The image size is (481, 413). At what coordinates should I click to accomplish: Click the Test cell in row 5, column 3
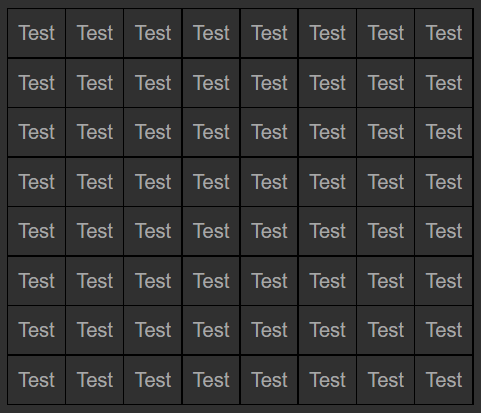pyautogui.click(x=153, y=231)
